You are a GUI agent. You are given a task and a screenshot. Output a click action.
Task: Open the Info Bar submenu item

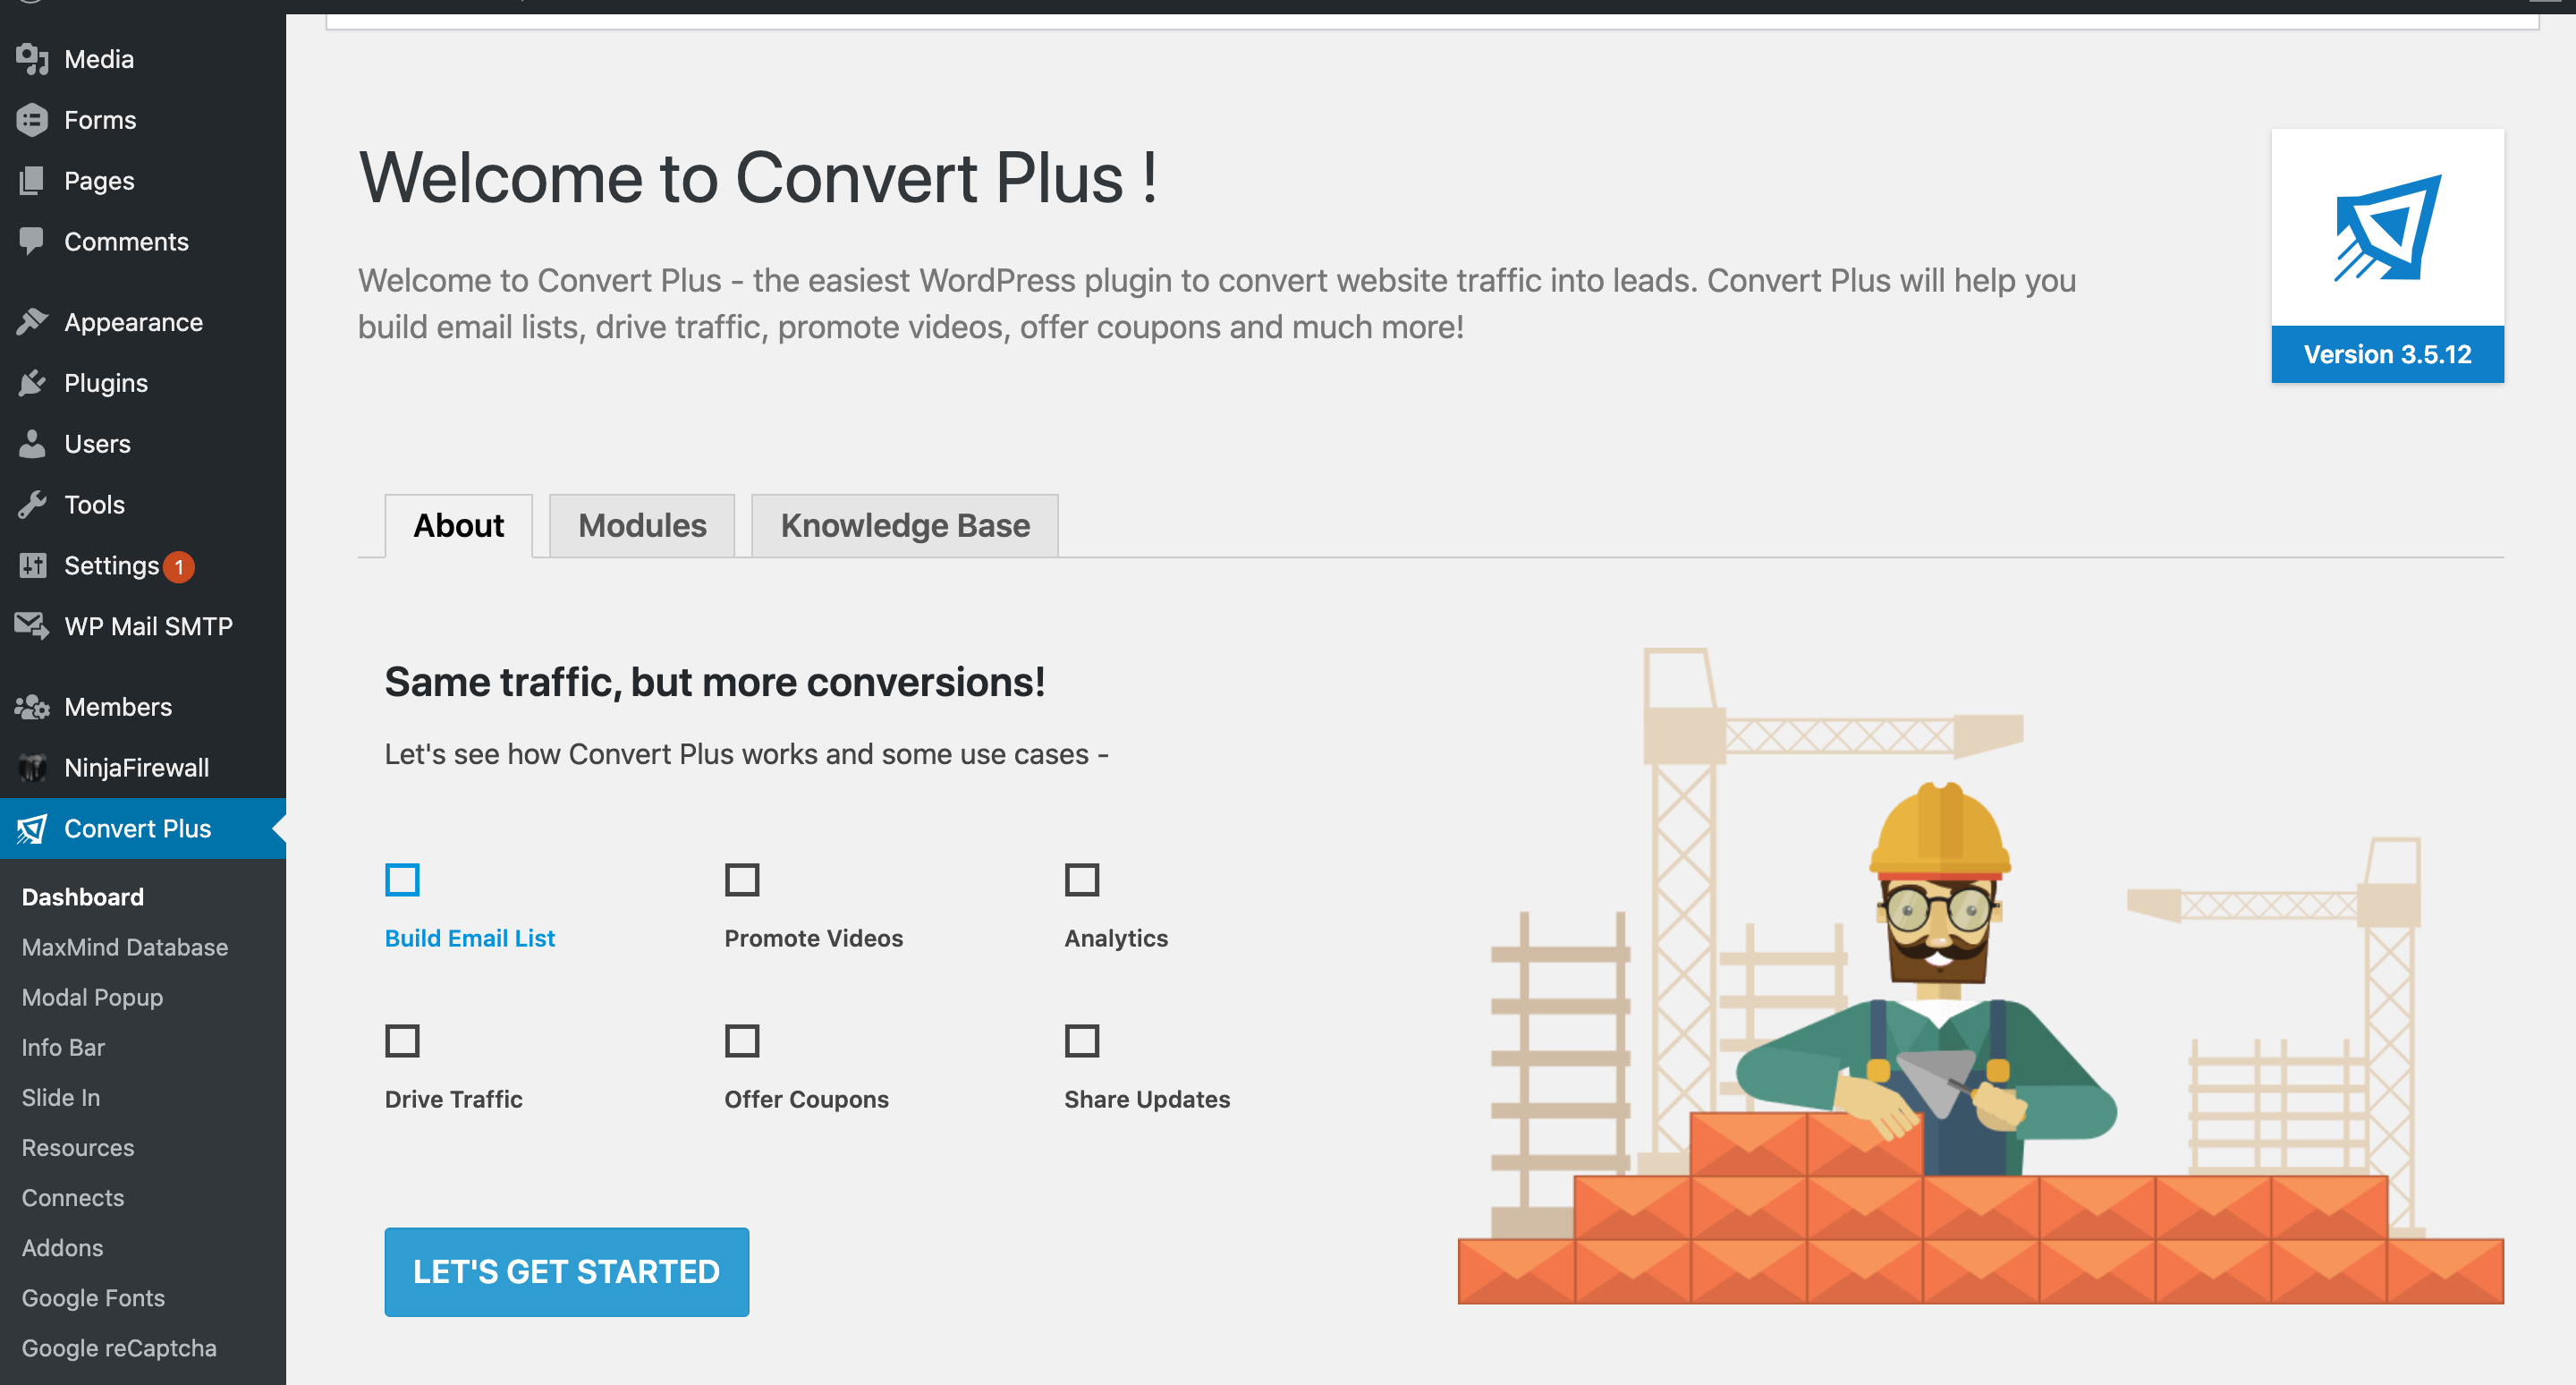(63, 1047)
